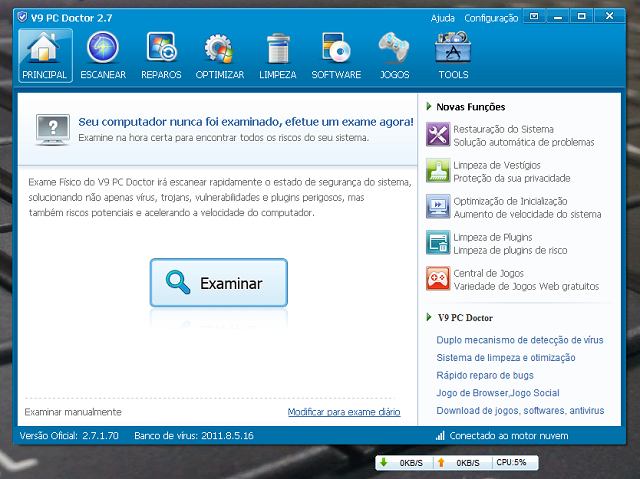
Task: Click the never-examined blue headline text
Action: 246,122
